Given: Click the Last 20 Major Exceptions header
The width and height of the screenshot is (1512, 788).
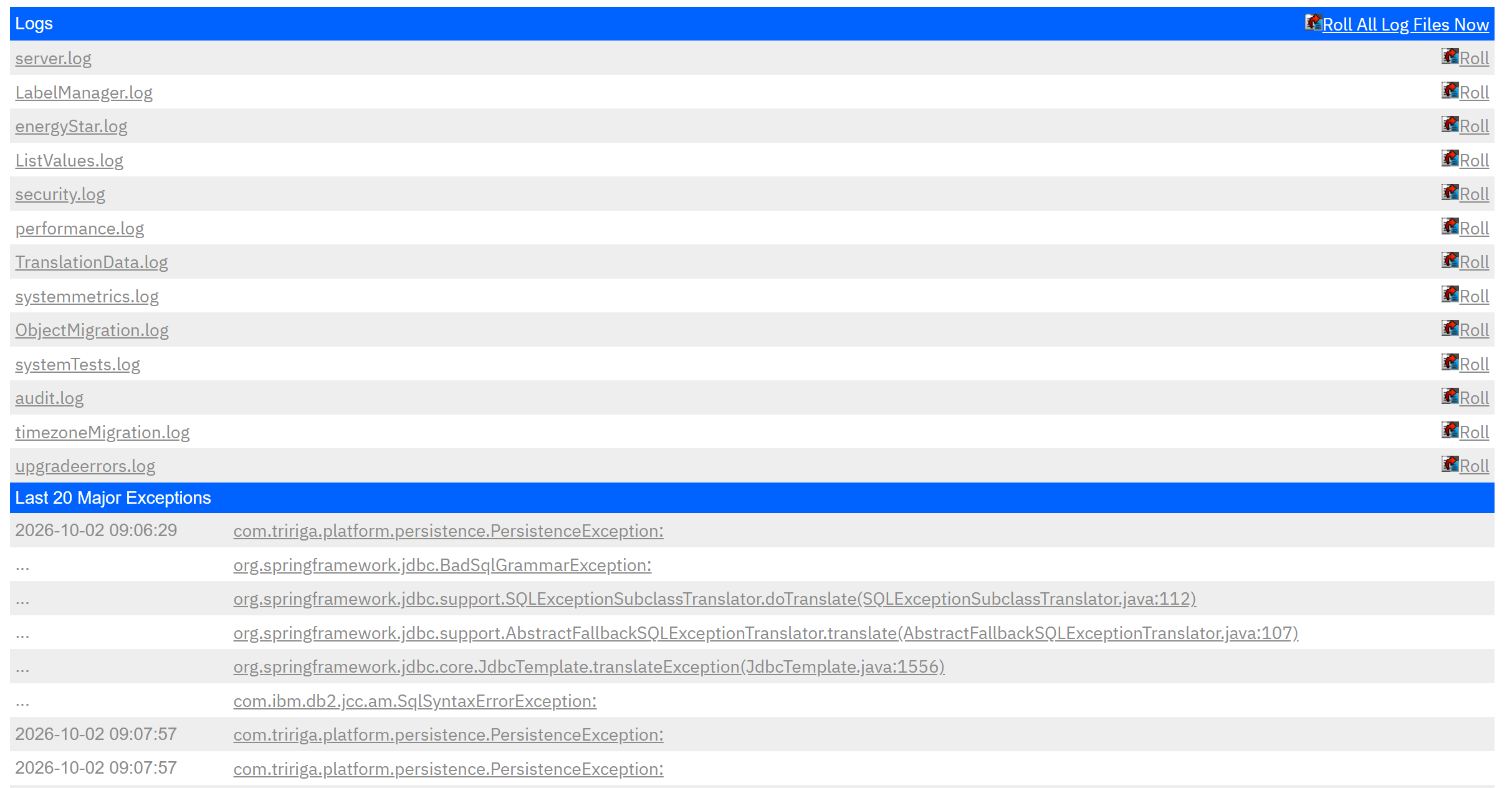Looking at the screenshot, I should coord(113,497).
